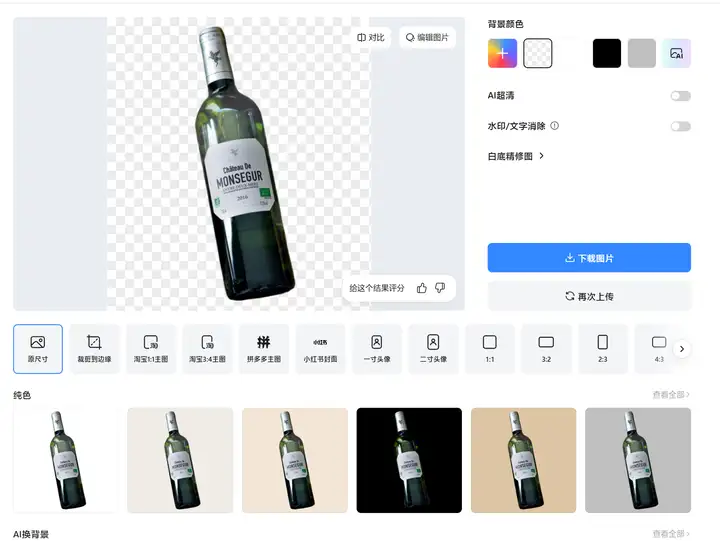Select 裁剪到边缘 crop option
The height and width of the screenshot is (541, 720).
[94, 349]
